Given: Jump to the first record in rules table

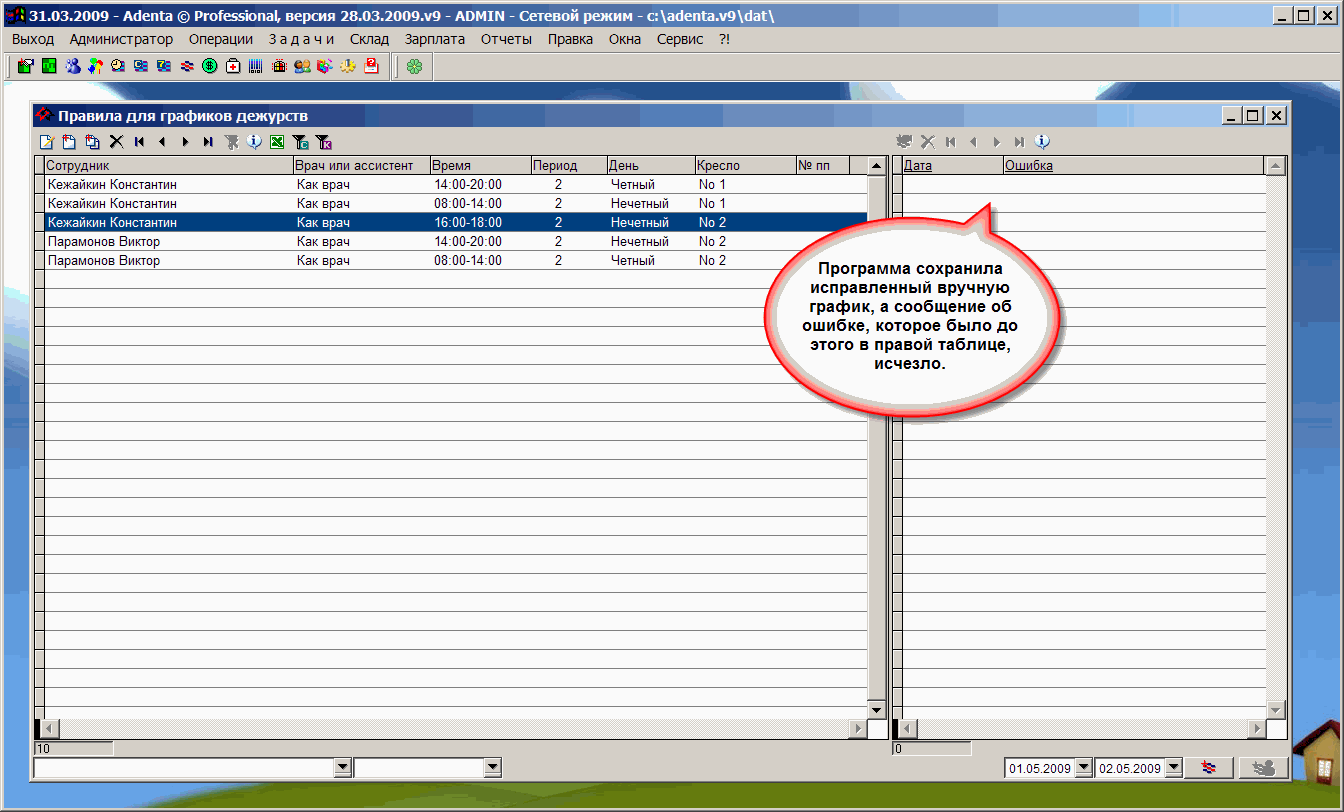Looking at the screenshot, I should 139,142.
